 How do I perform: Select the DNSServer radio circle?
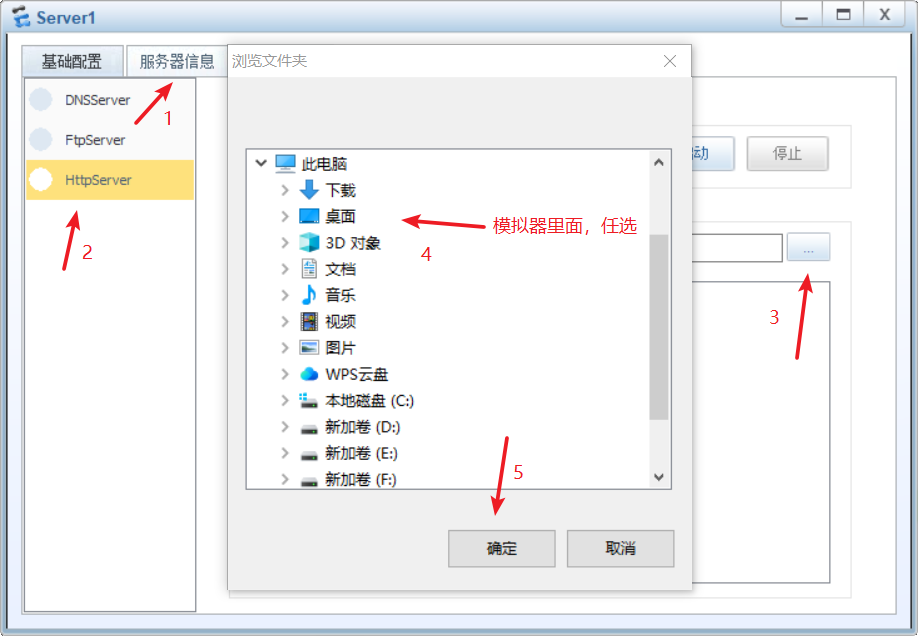pyautogui.click(x=41, y=100)
